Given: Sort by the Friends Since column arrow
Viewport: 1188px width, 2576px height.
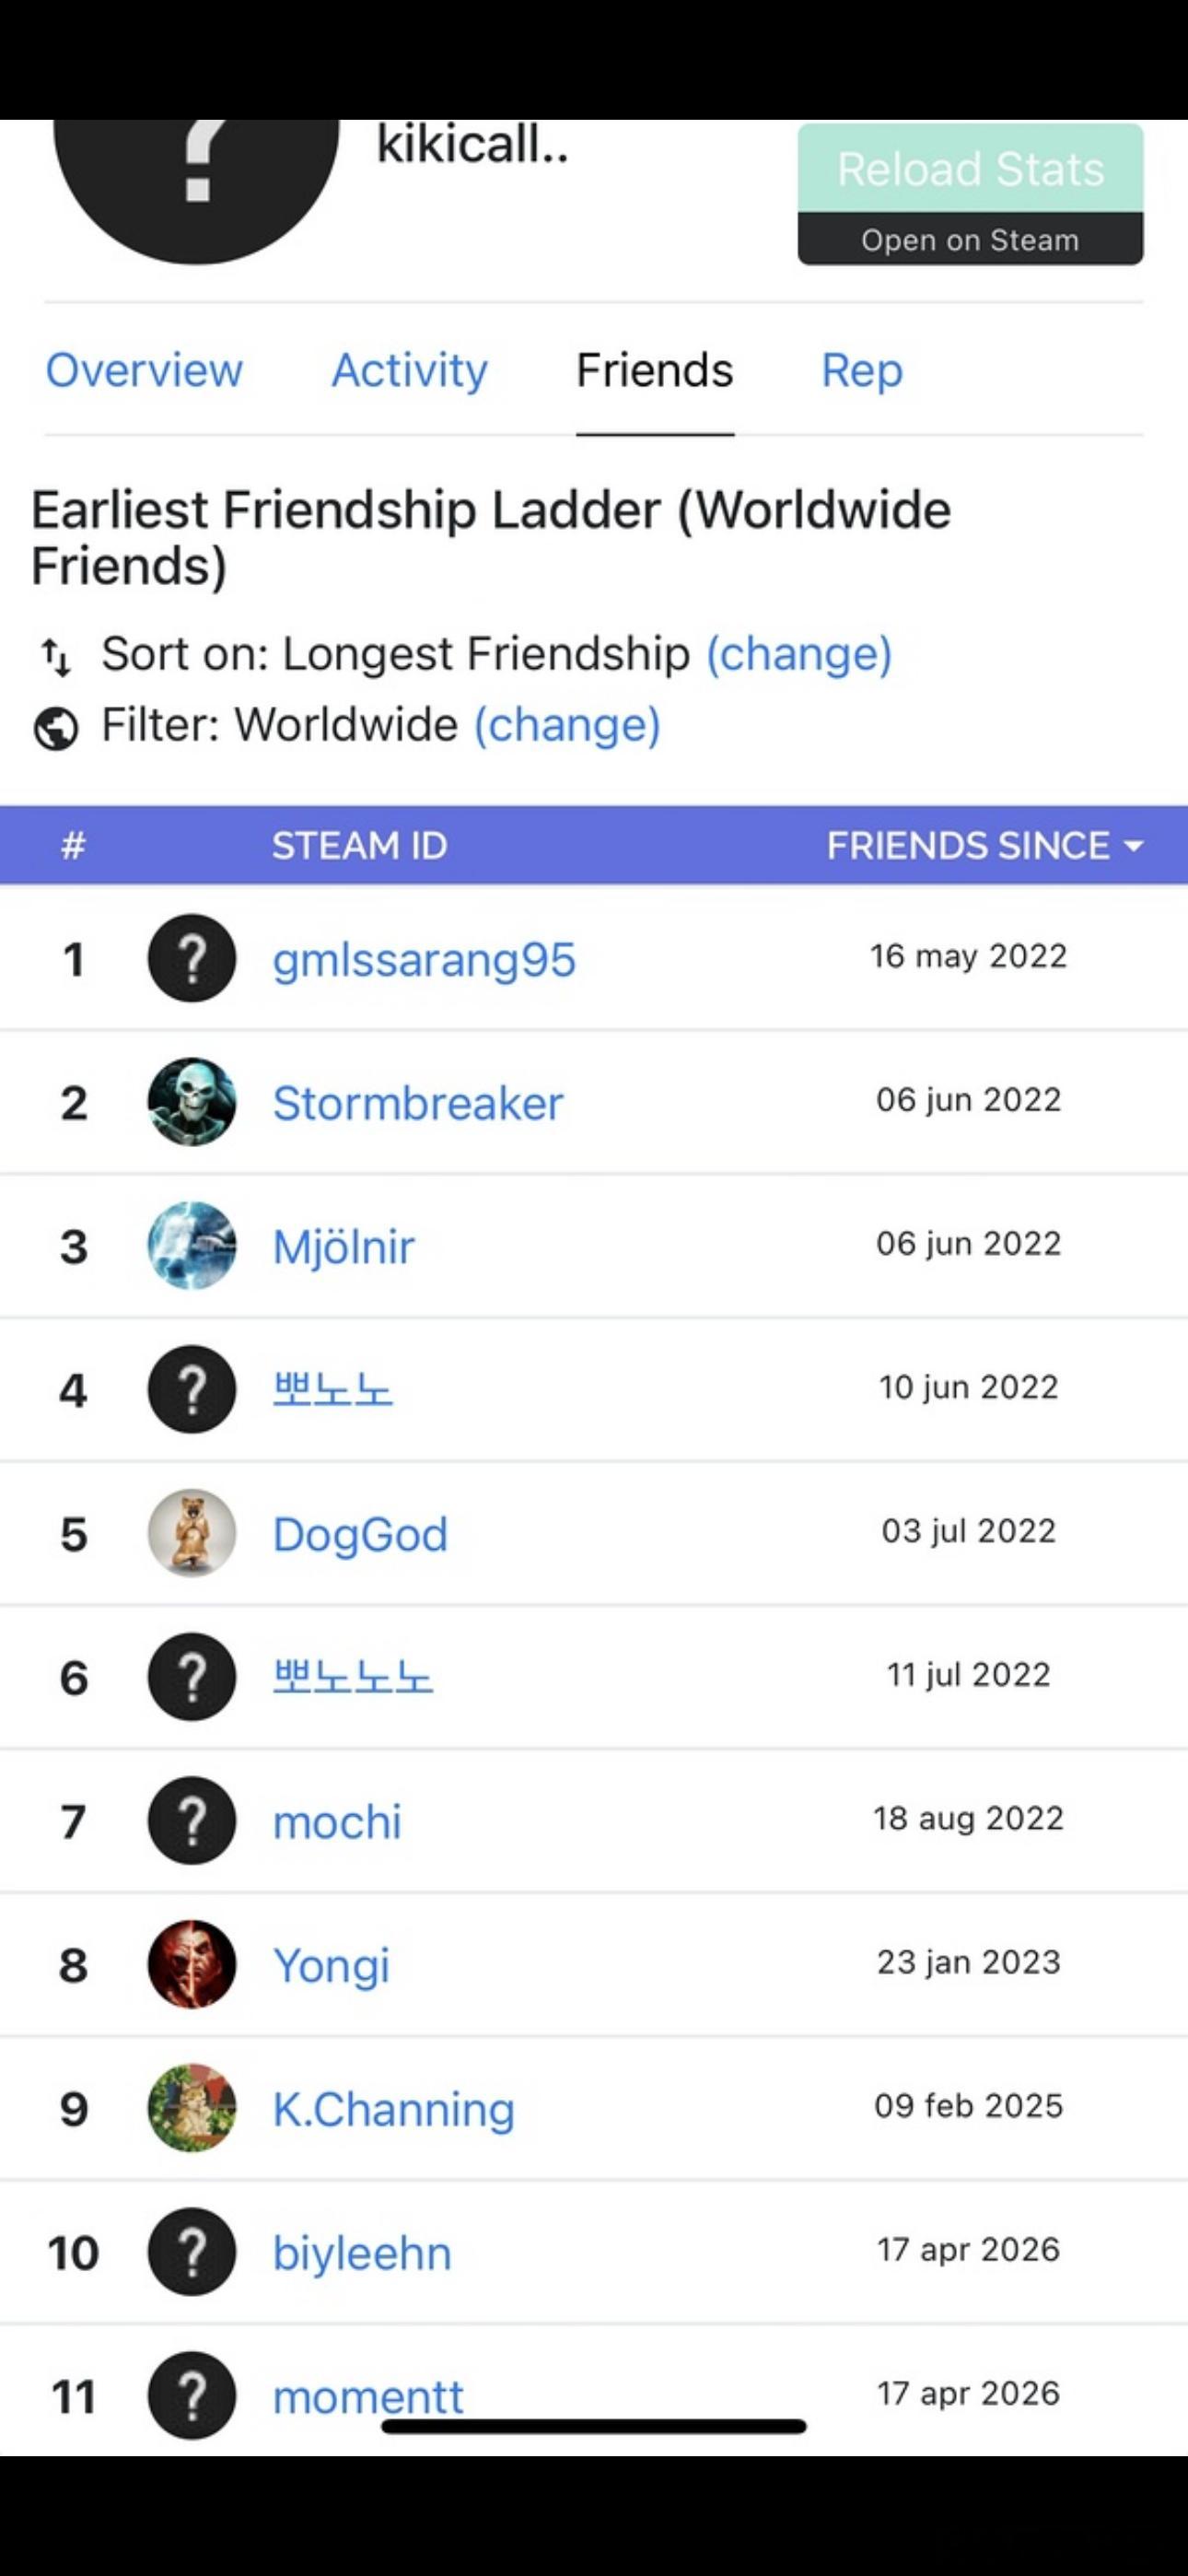Looking at the screenshot, I should tap(1133, 846).
